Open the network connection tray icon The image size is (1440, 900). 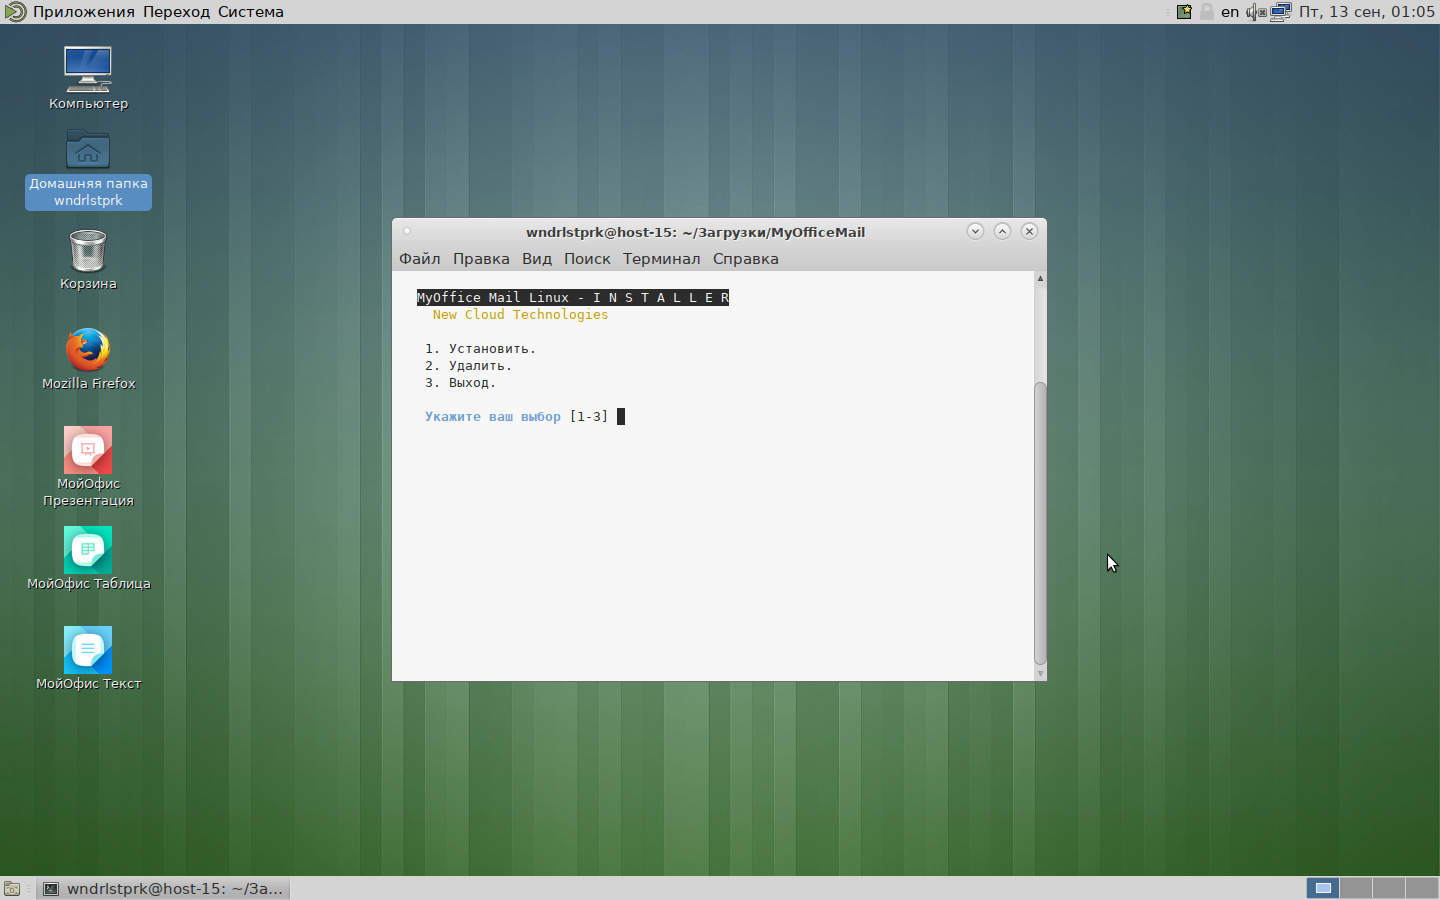(1281, 12)
